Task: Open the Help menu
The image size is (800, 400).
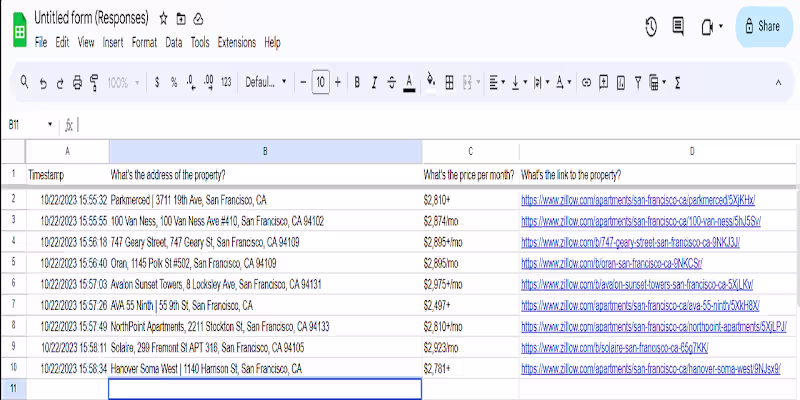Action: (272, 43)
